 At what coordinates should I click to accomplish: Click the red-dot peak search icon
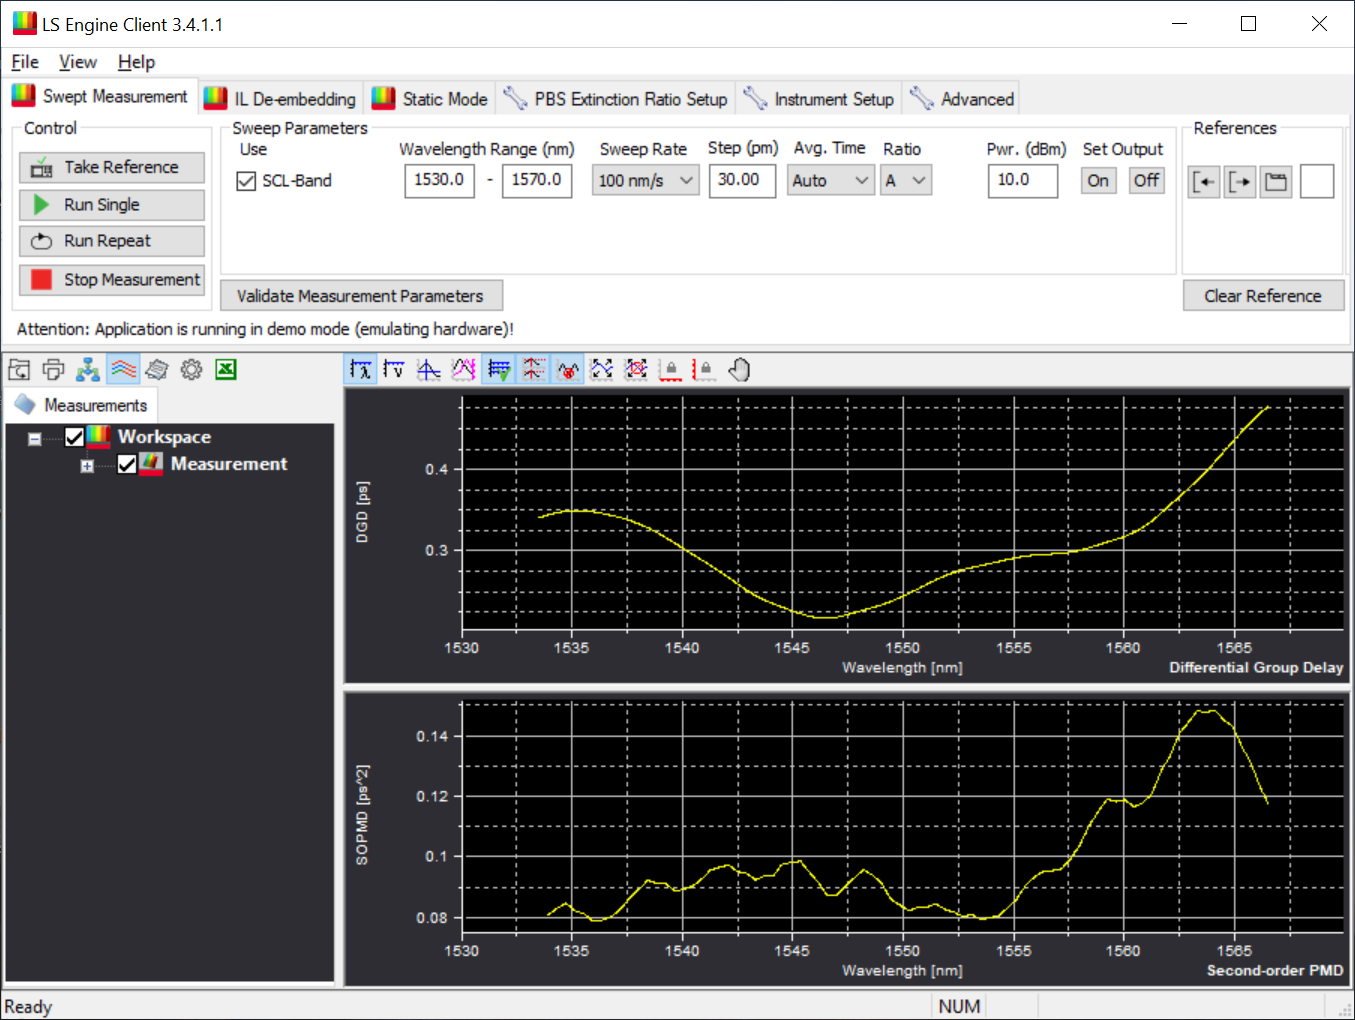coord(567,370)
